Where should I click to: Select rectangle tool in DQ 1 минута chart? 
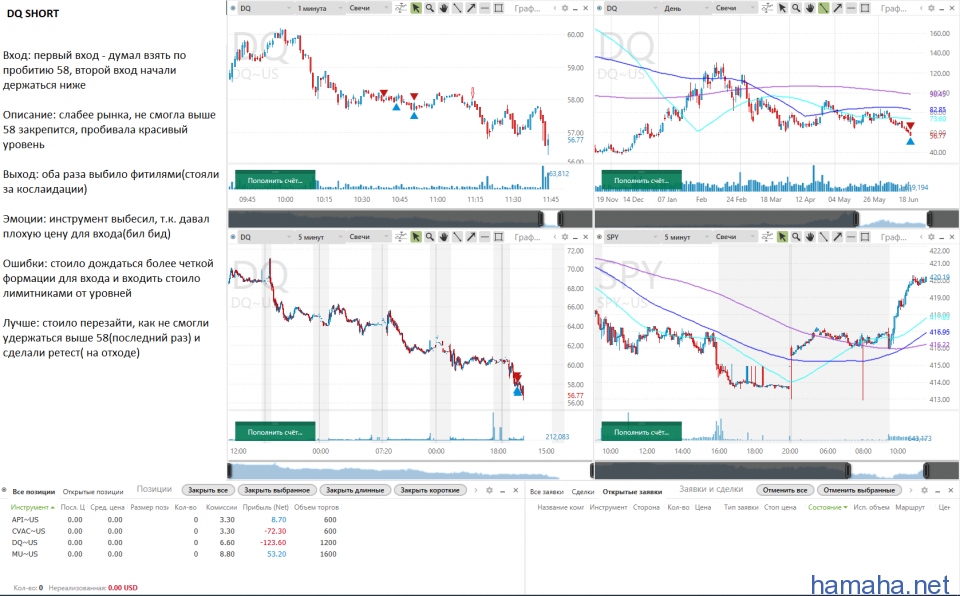click(x=498, y=8)
